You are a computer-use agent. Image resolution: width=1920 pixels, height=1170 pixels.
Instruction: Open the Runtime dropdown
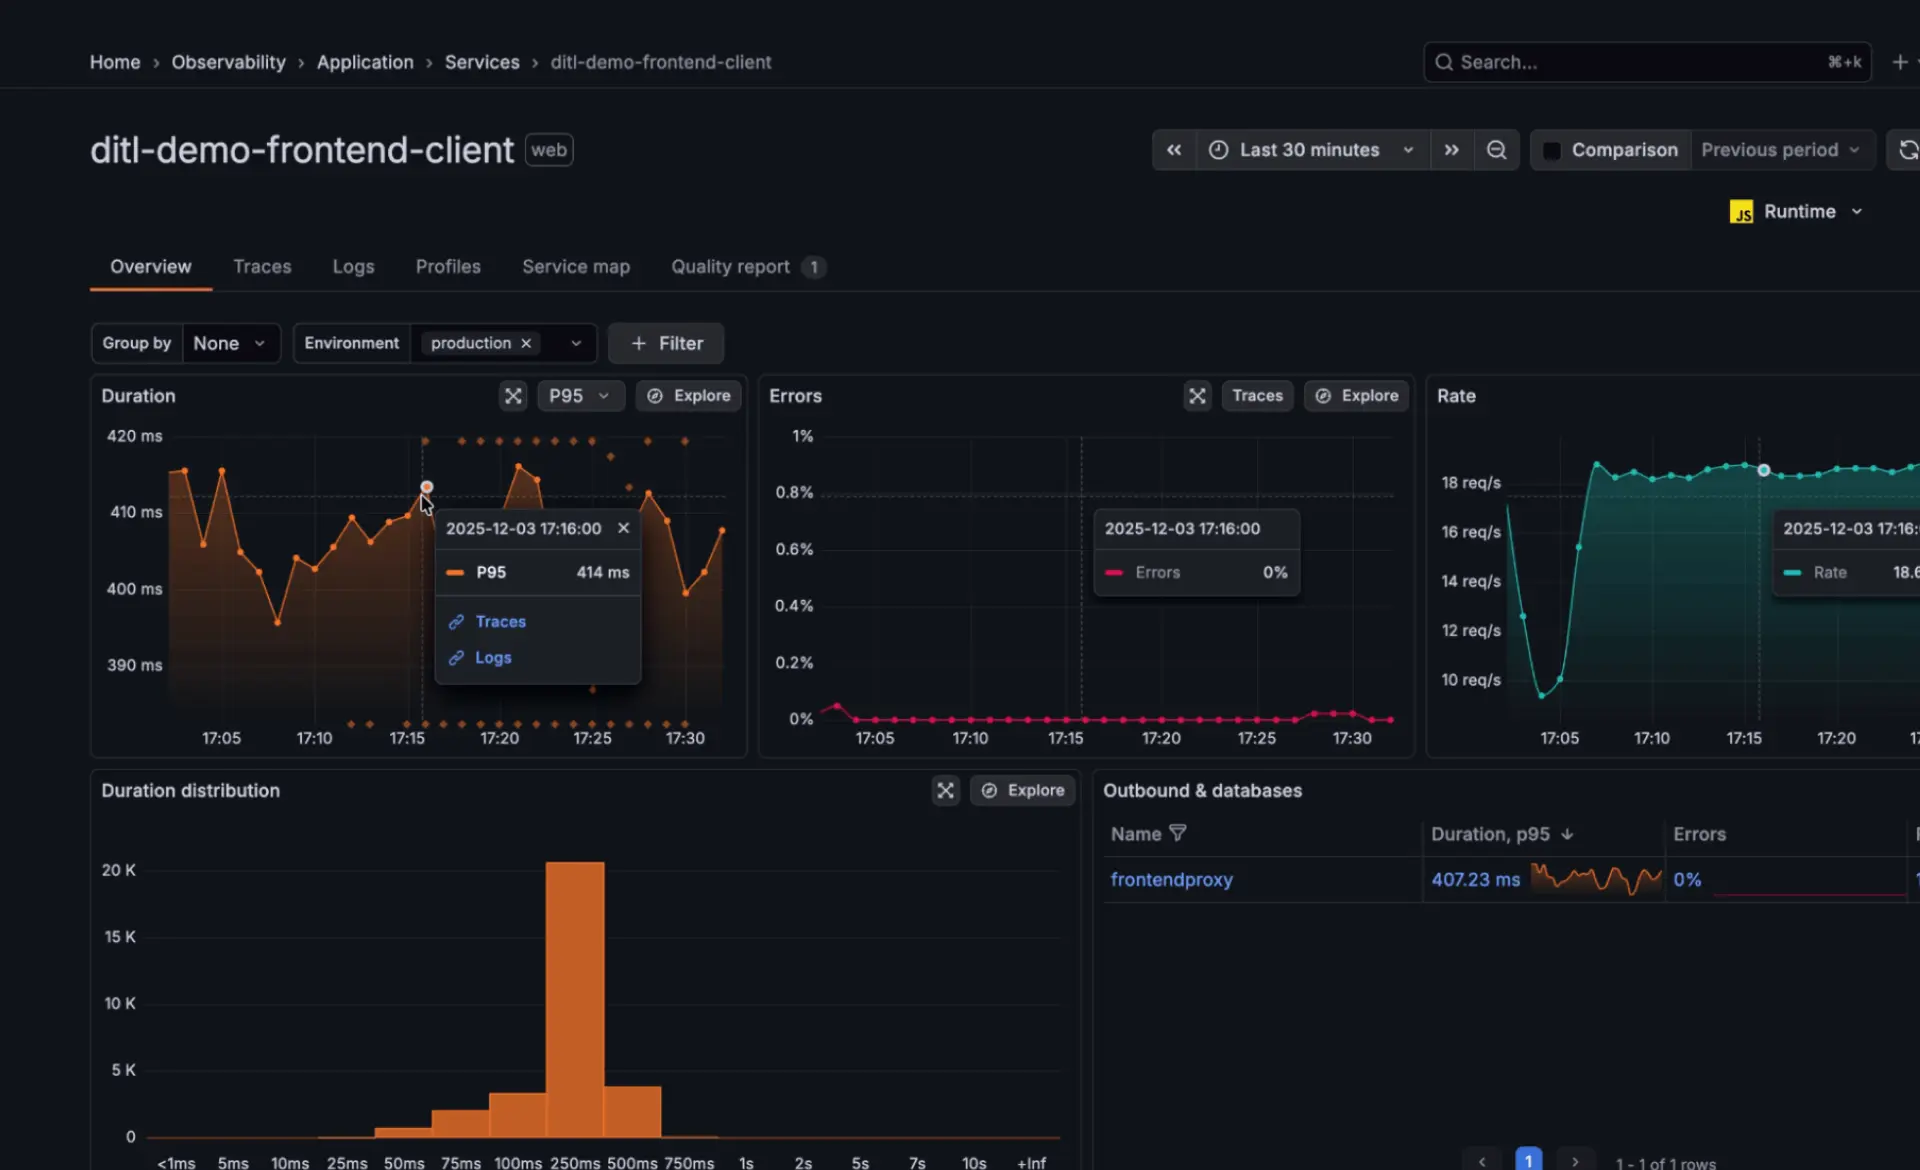click(x=1798, y=212)
